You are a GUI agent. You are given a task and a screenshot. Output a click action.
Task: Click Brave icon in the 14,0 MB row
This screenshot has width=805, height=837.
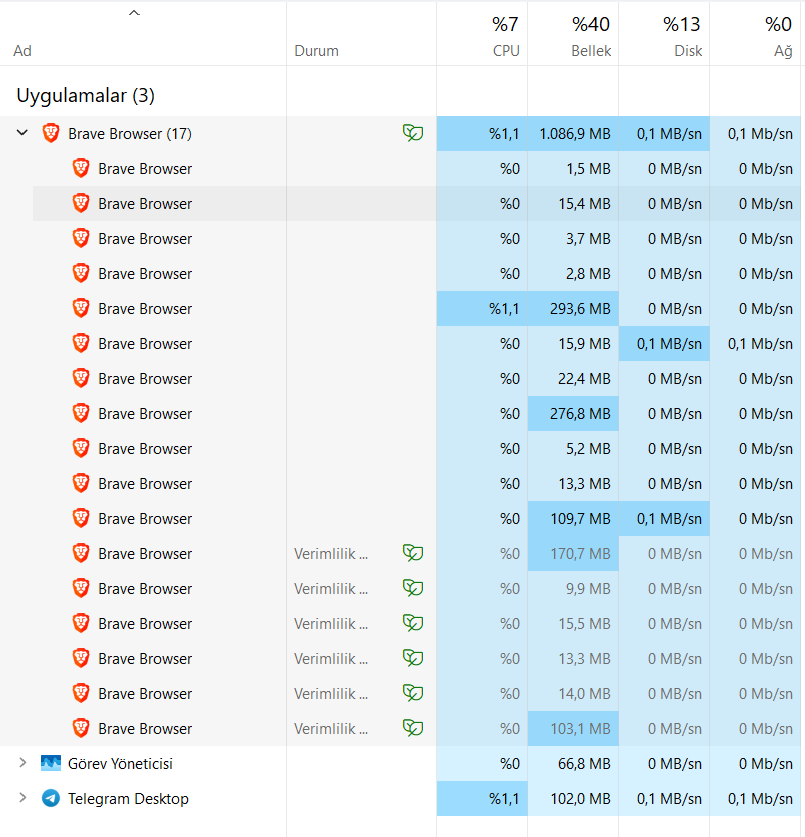81,693
